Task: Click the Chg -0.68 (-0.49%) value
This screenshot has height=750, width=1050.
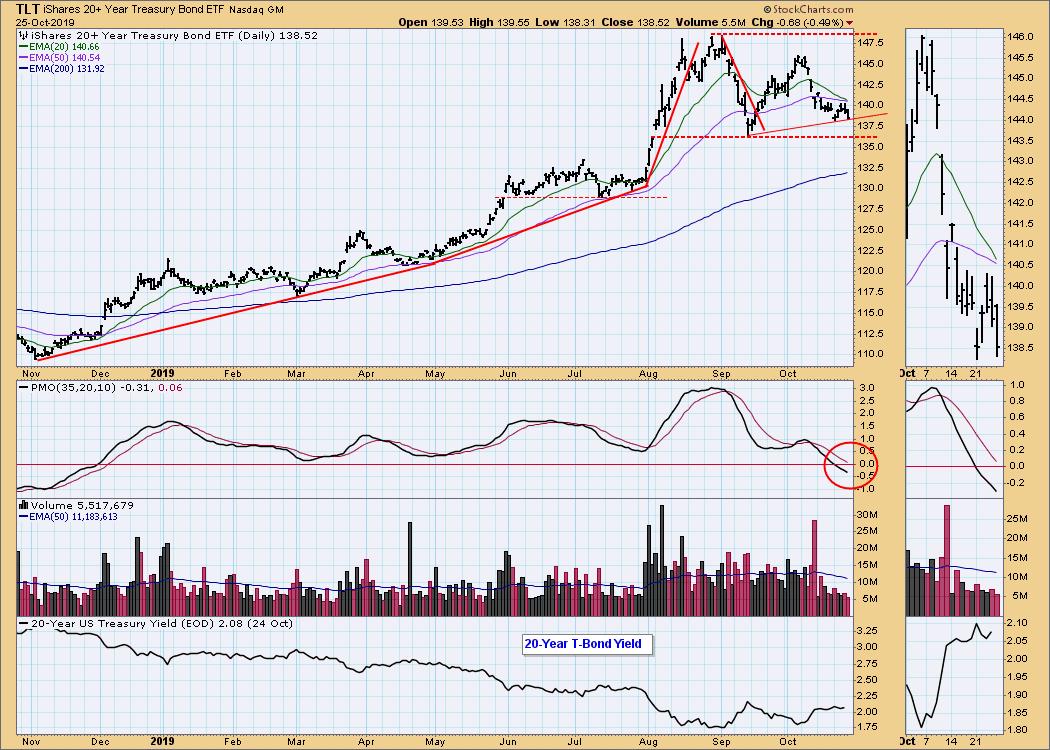Action: [x=798, y=22]
